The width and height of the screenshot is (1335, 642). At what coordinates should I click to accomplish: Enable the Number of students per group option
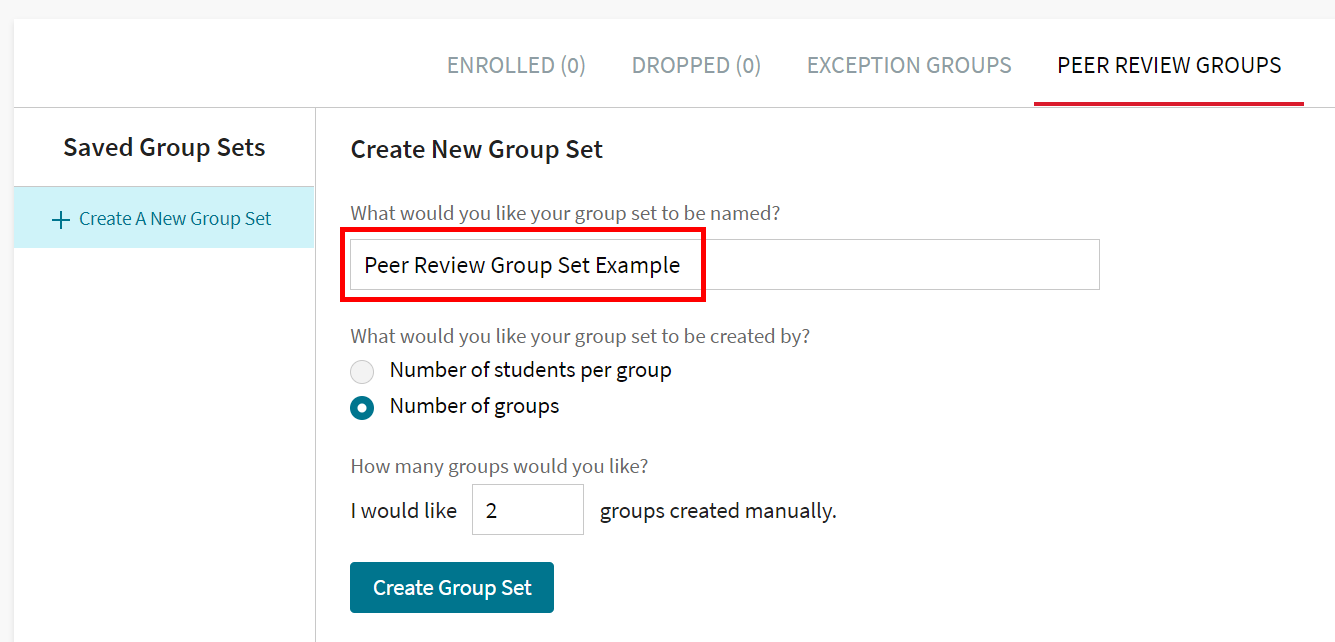pos(362,371)
